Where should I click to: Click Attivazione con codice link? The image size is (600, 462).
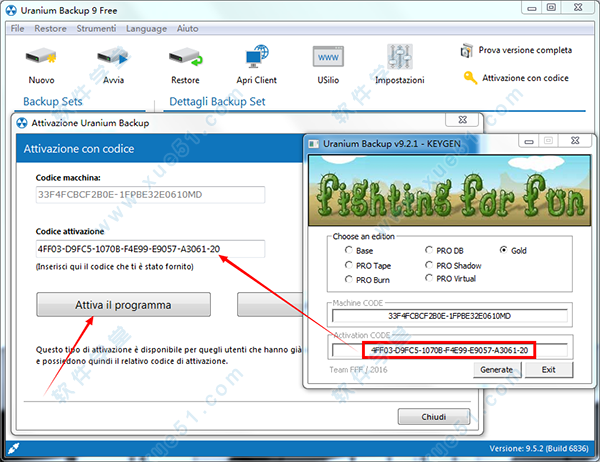(525, 78)
